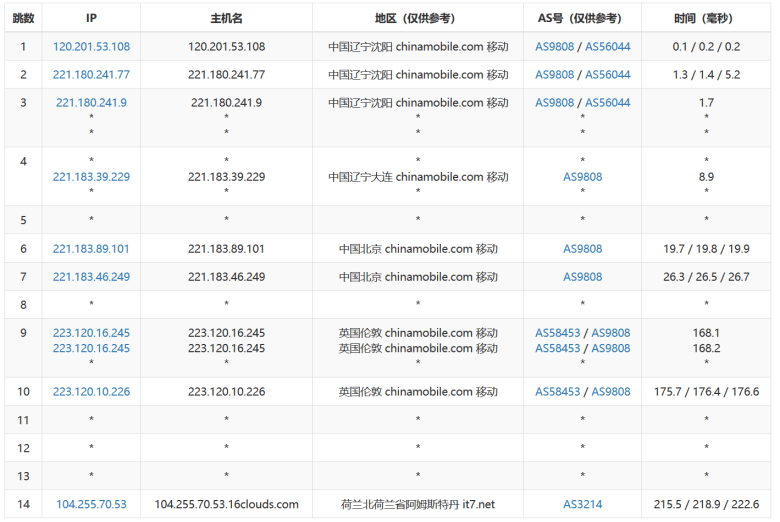Click the AS56044 link in hop 1 row
780x522 pixels.
pyautogui.click(x=607, y=46)
